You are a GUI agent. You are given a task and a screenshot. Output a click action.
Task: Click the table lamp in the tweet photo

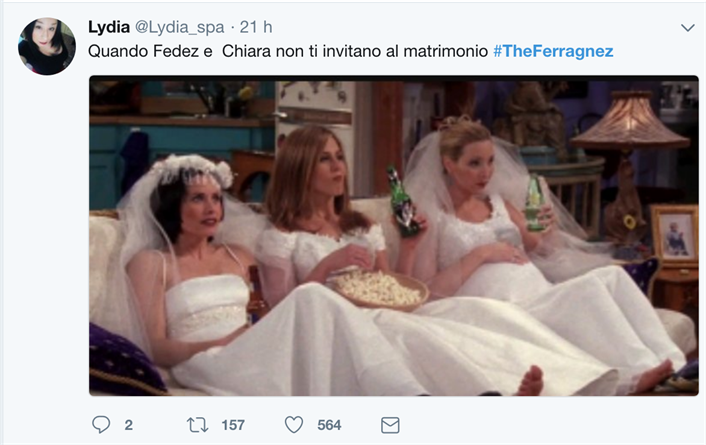click(629, 167)
